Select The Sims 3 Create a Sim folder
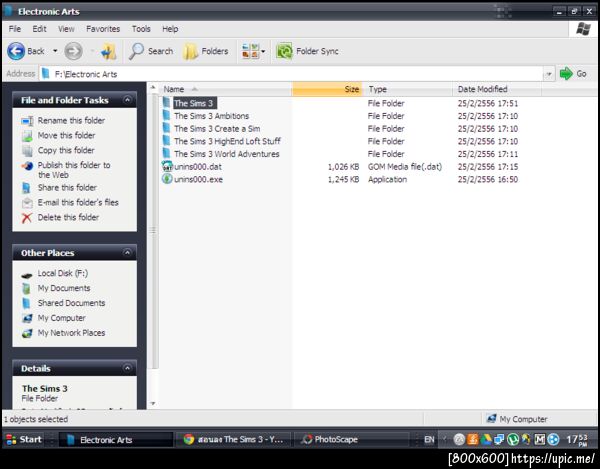The width and height of the screenshot is (600, 469). 217,129
